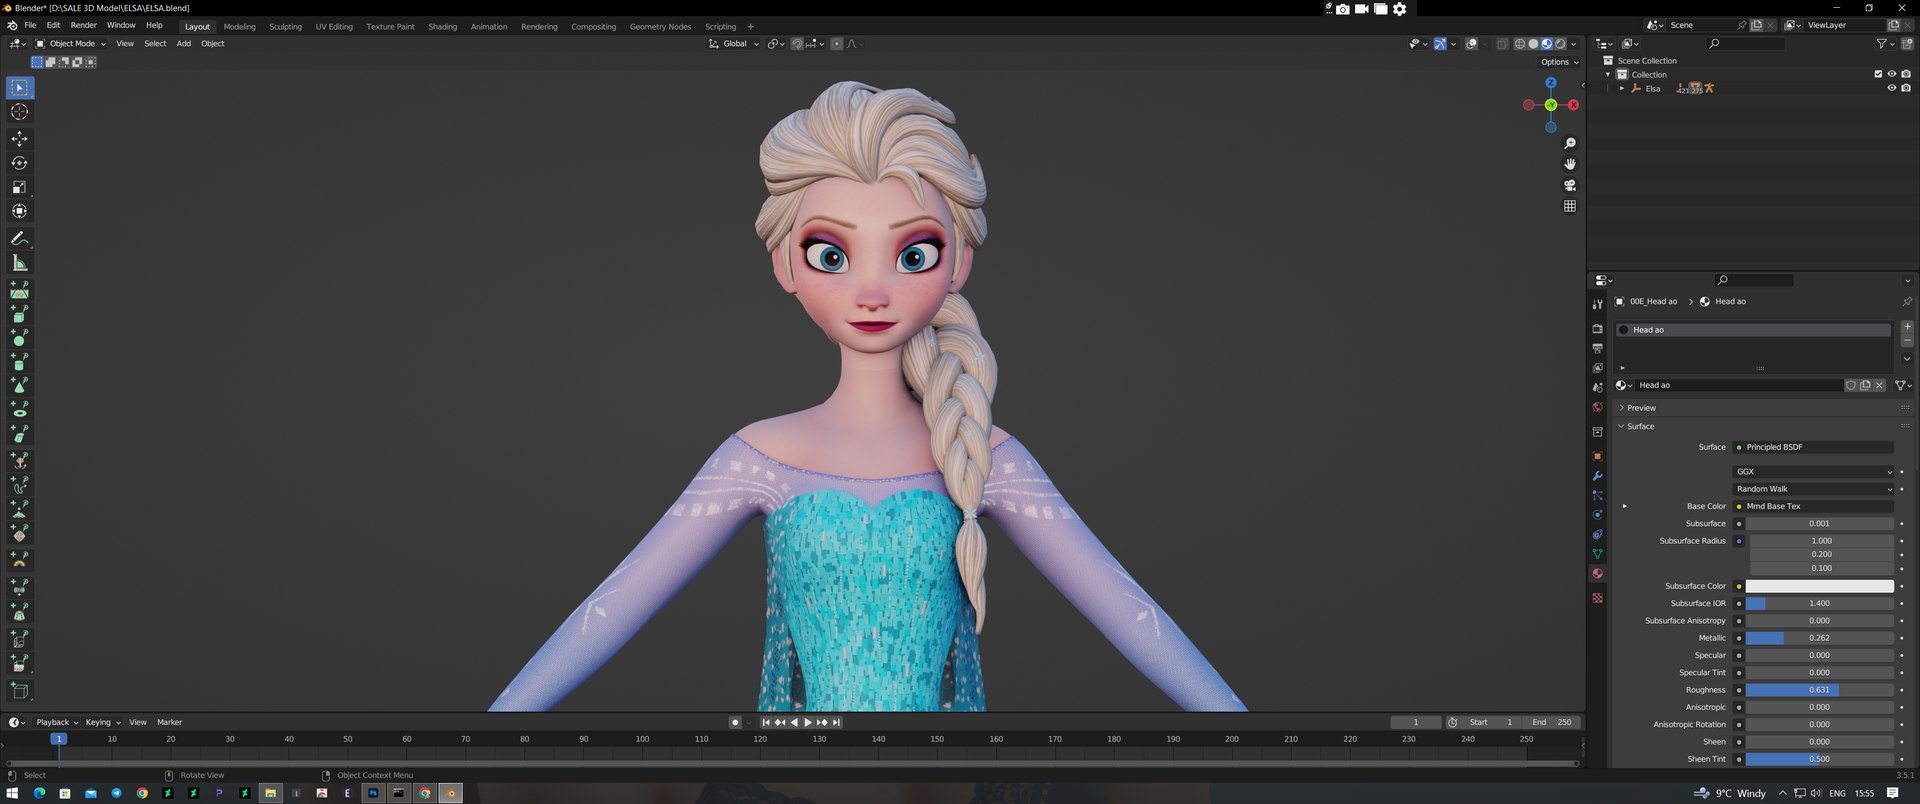Open the Add menu in viewport header
This screenshot has height=804, width=1920.
point(184,44)
